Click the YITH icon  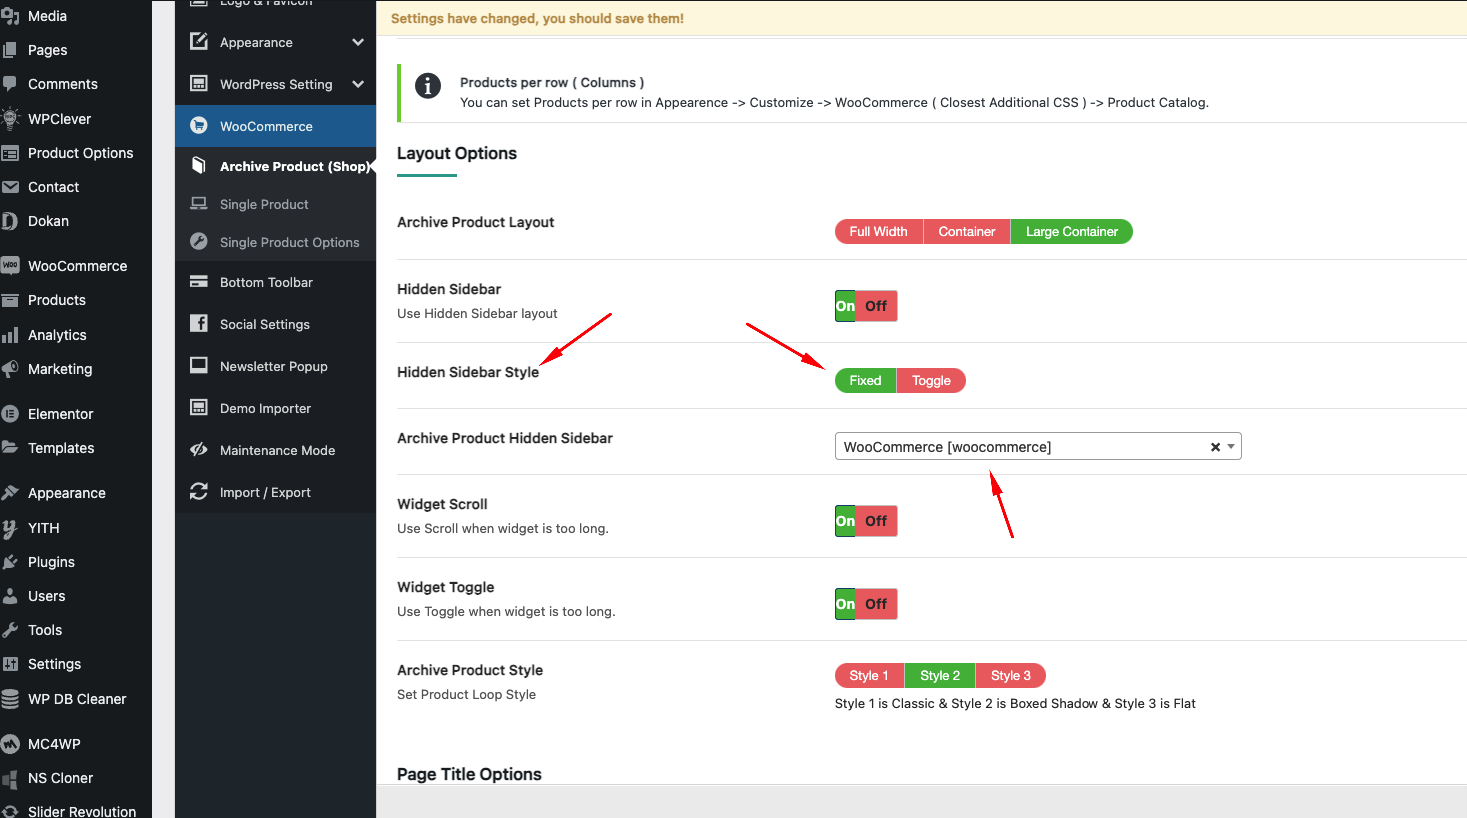coord(10,528)
